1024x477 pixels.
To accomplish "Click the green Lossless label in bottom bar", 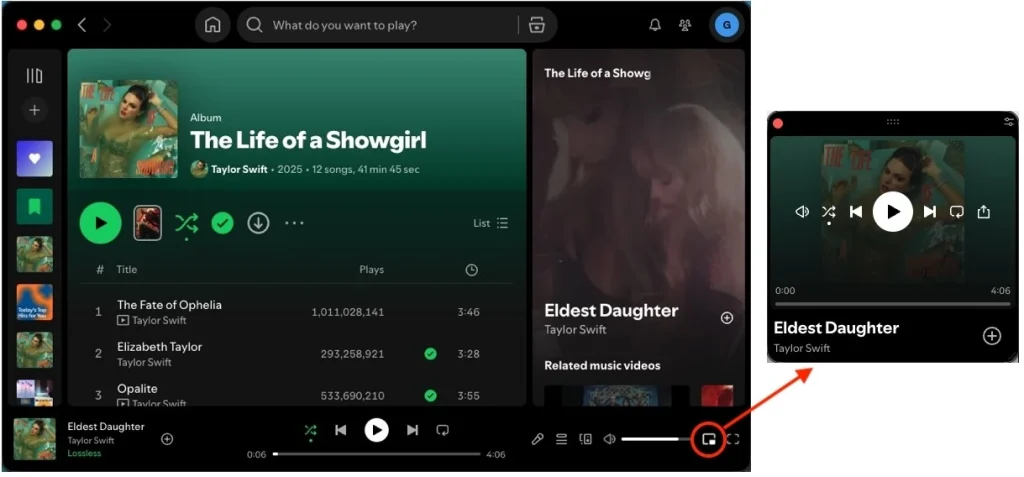I will [84, 453].
